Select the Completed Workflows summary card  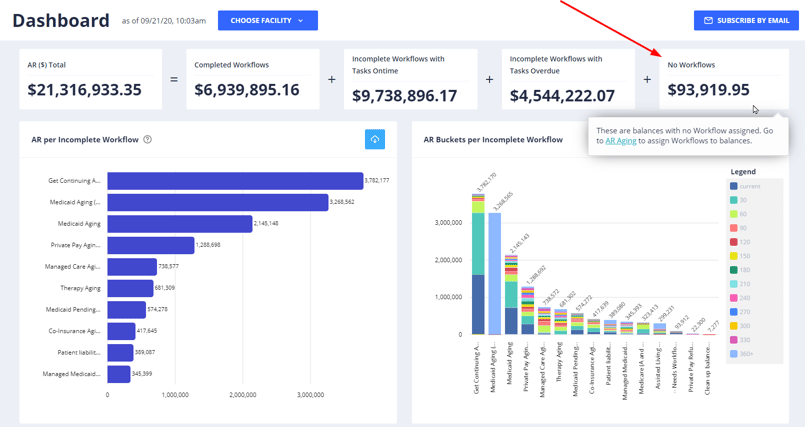252,79
